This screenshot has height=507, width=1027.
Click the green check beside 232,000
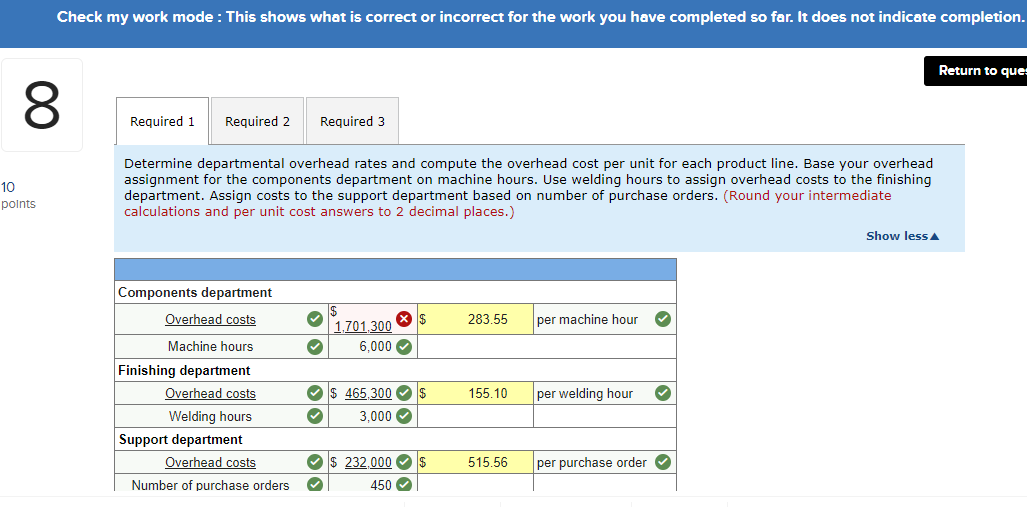click(404, 462)
